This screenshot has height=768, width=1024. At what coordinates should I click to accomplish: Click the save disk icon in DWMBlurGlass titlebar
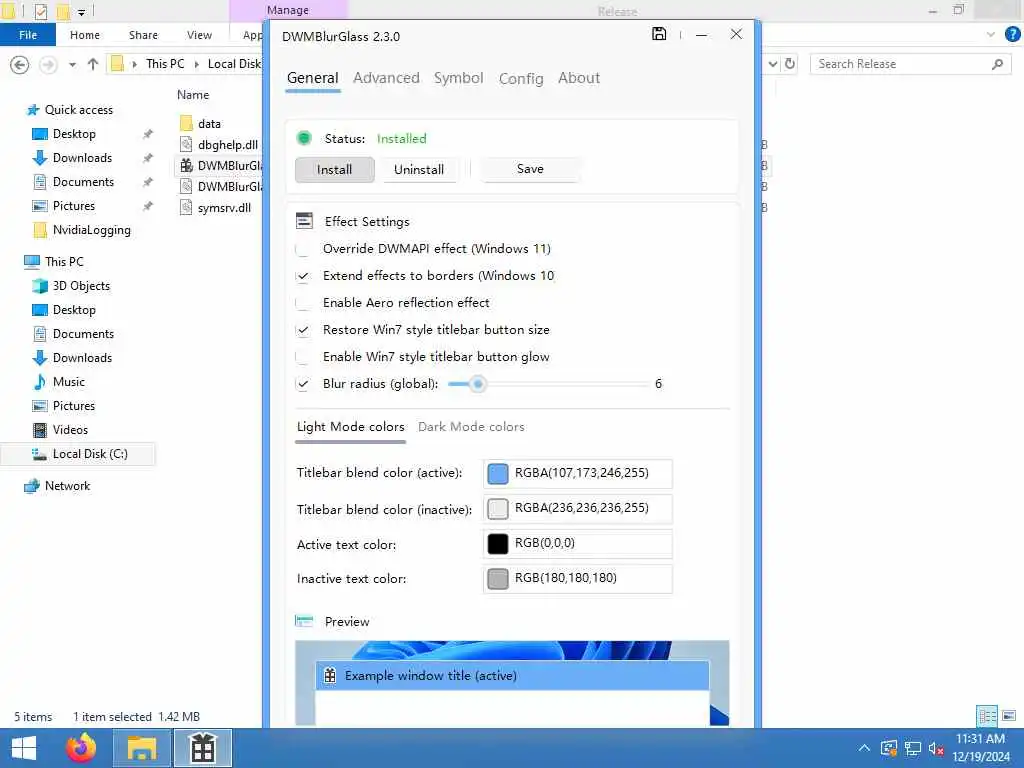tap(659, 34)
